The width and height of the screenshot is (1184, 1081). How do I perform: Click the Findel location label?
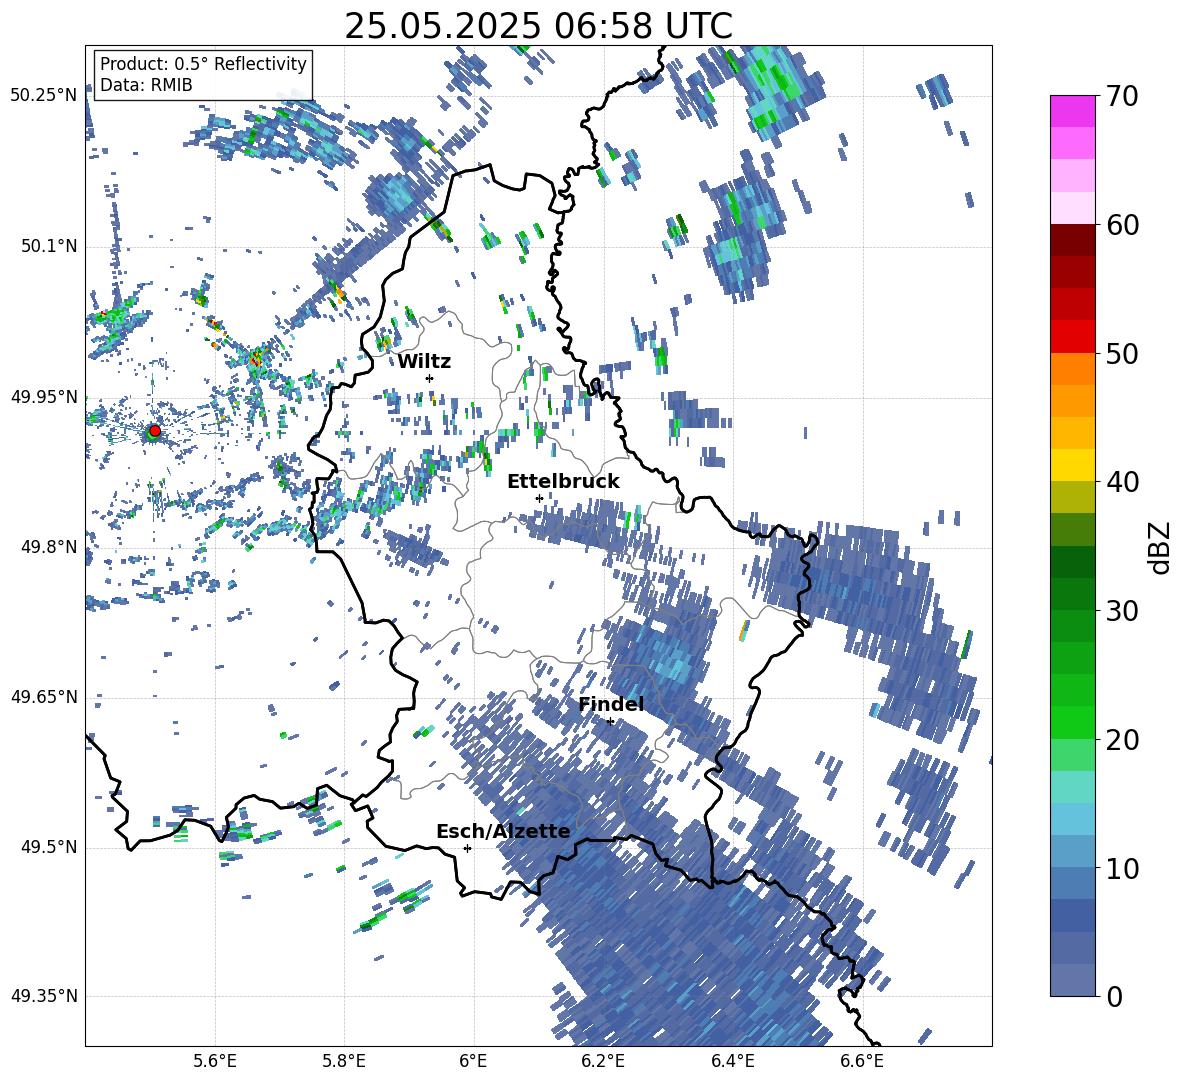611,704
